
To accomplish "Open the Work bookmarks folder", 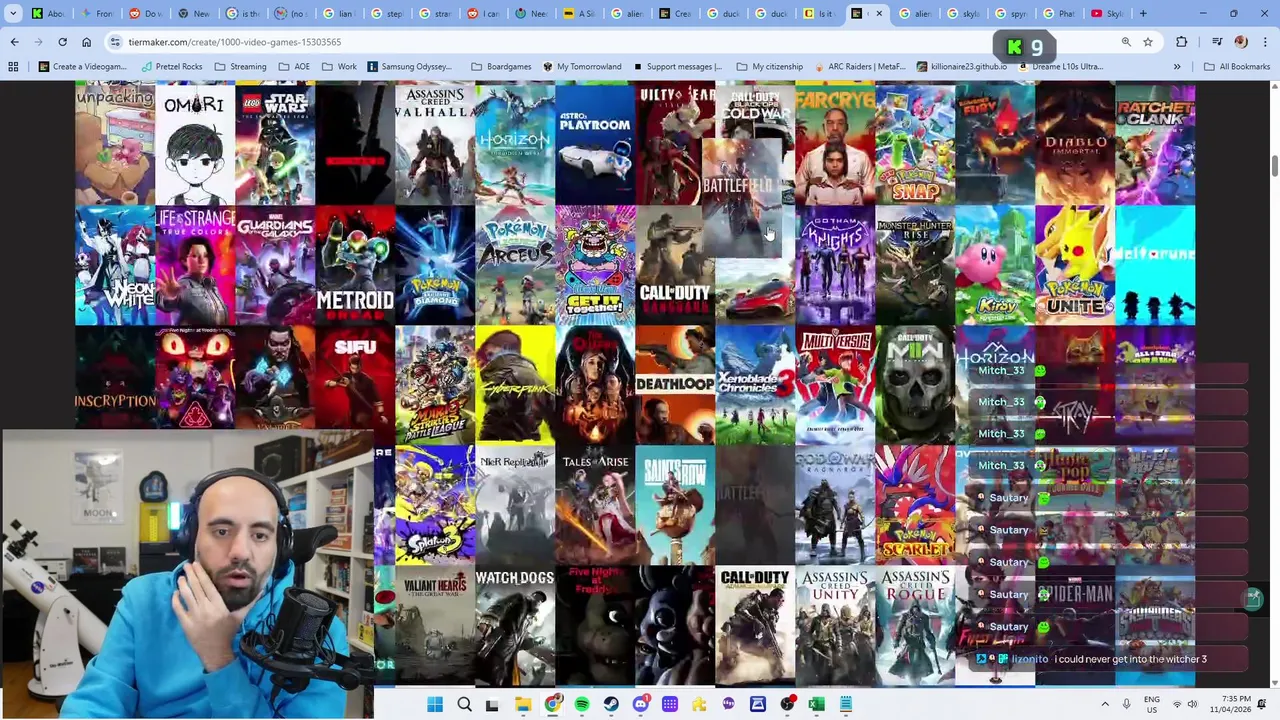I will pyautogui.click(x=339, y=67).
